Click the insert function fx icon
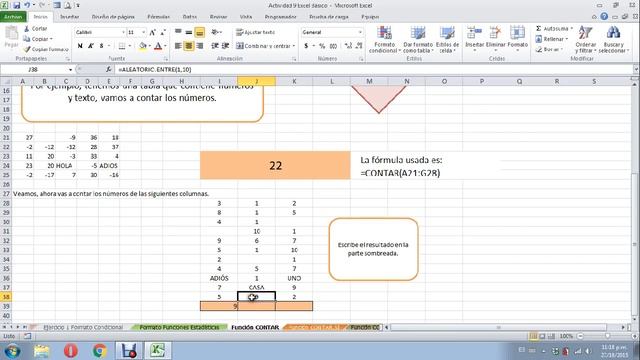This screenshot has width=640, height=360. 109,69
